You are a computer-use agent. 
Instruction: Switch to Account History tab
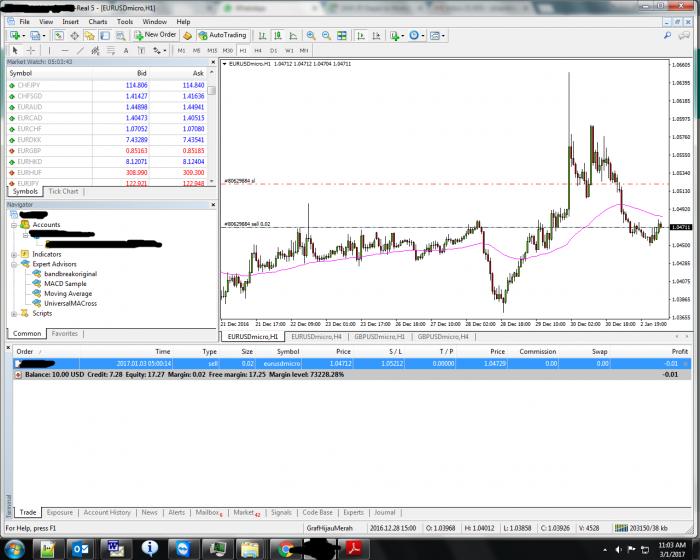click(107, 512)
